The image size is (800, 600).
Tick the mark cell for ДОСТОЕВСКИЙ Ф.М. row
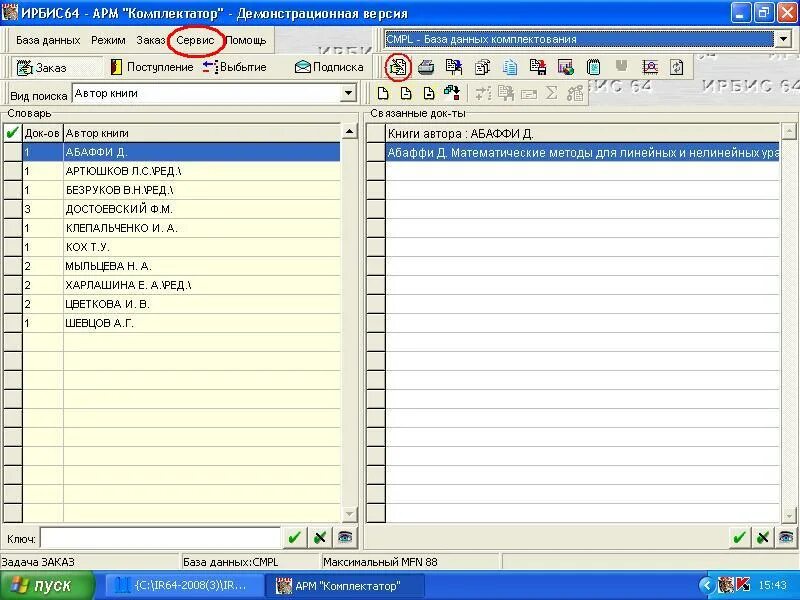coord(12,209)
